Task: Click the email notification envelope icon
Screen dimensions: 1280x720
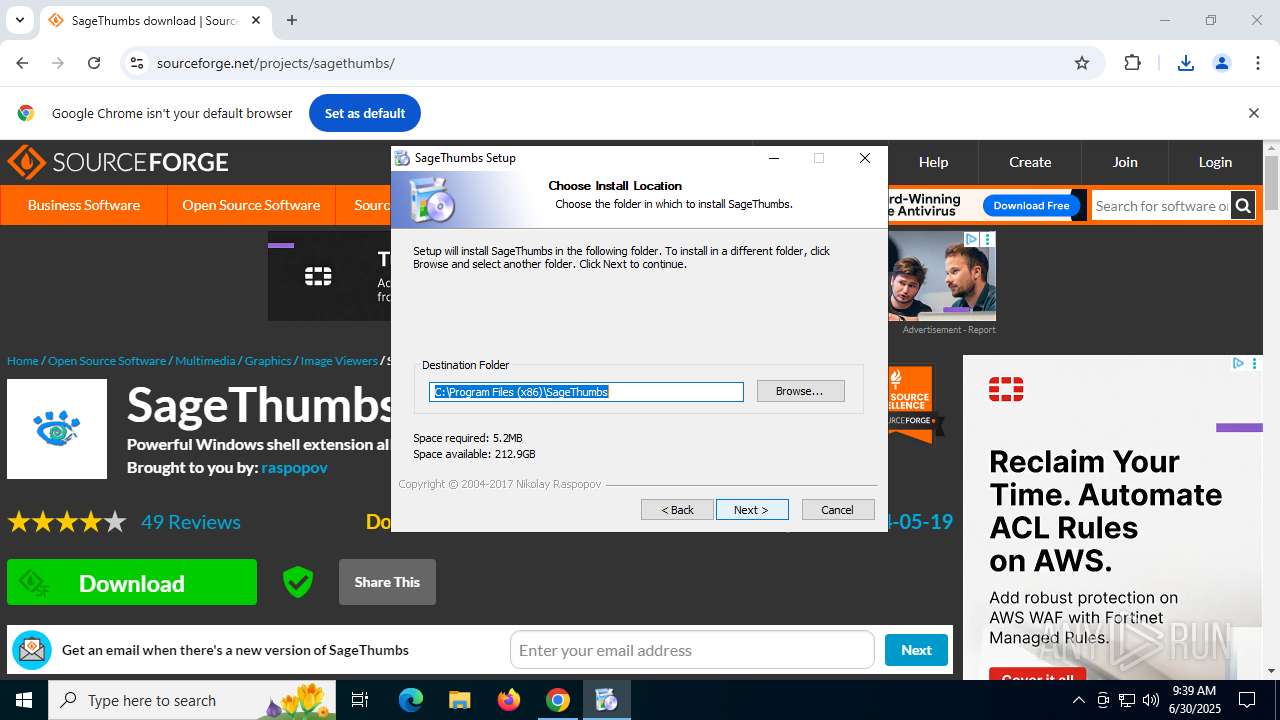Action: pyautogui.click(x=32, y=650)
